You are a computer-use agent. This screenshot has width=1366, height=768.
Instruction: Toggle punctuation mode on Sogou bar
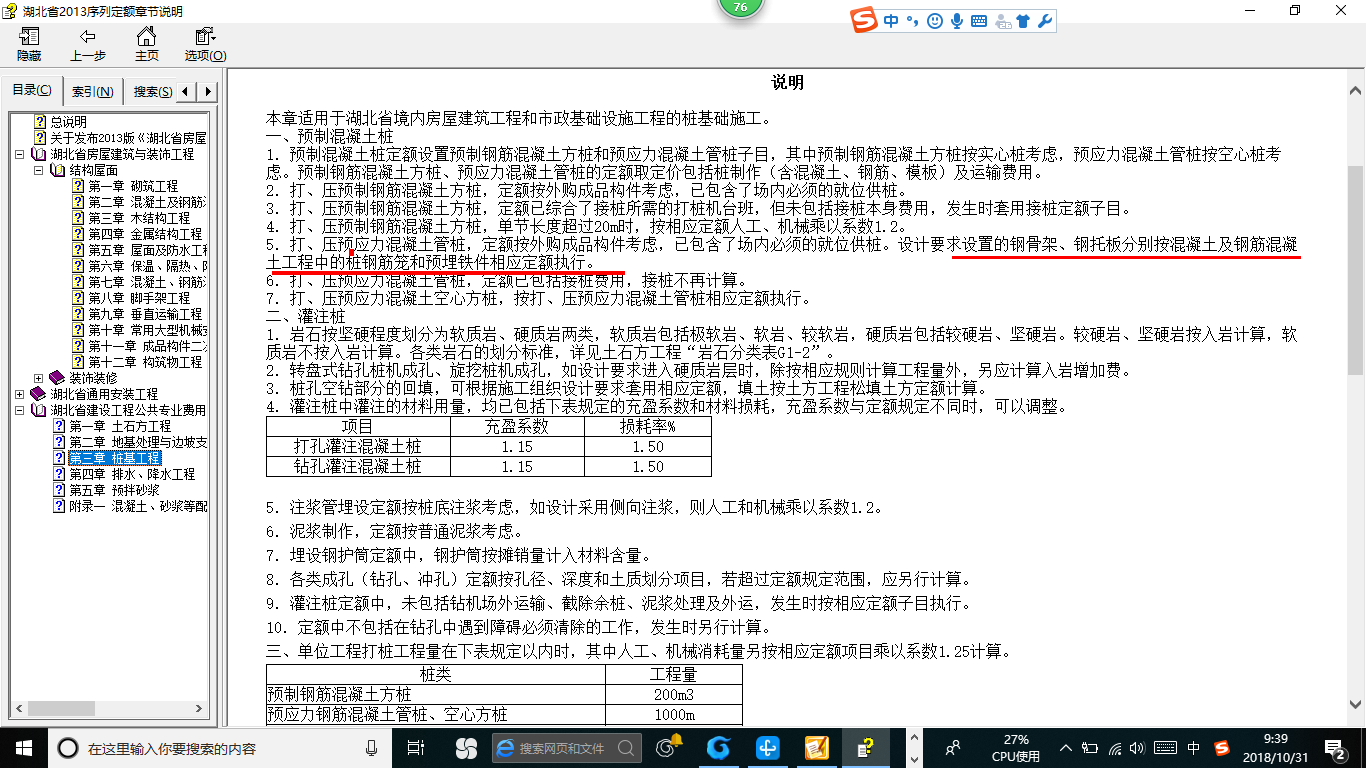point(912,21)
